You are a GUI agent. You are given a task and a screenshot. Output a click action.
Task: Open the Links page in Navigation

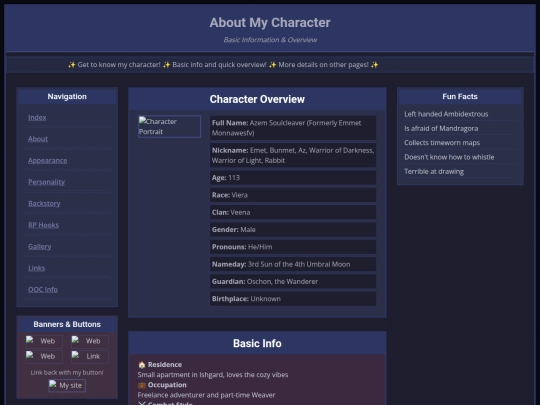pos(37,268)
